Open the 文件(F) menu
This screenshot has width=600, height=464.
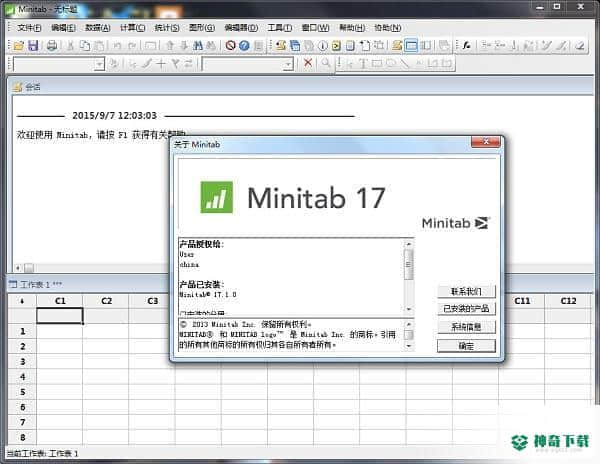click(x=29, y=28)
